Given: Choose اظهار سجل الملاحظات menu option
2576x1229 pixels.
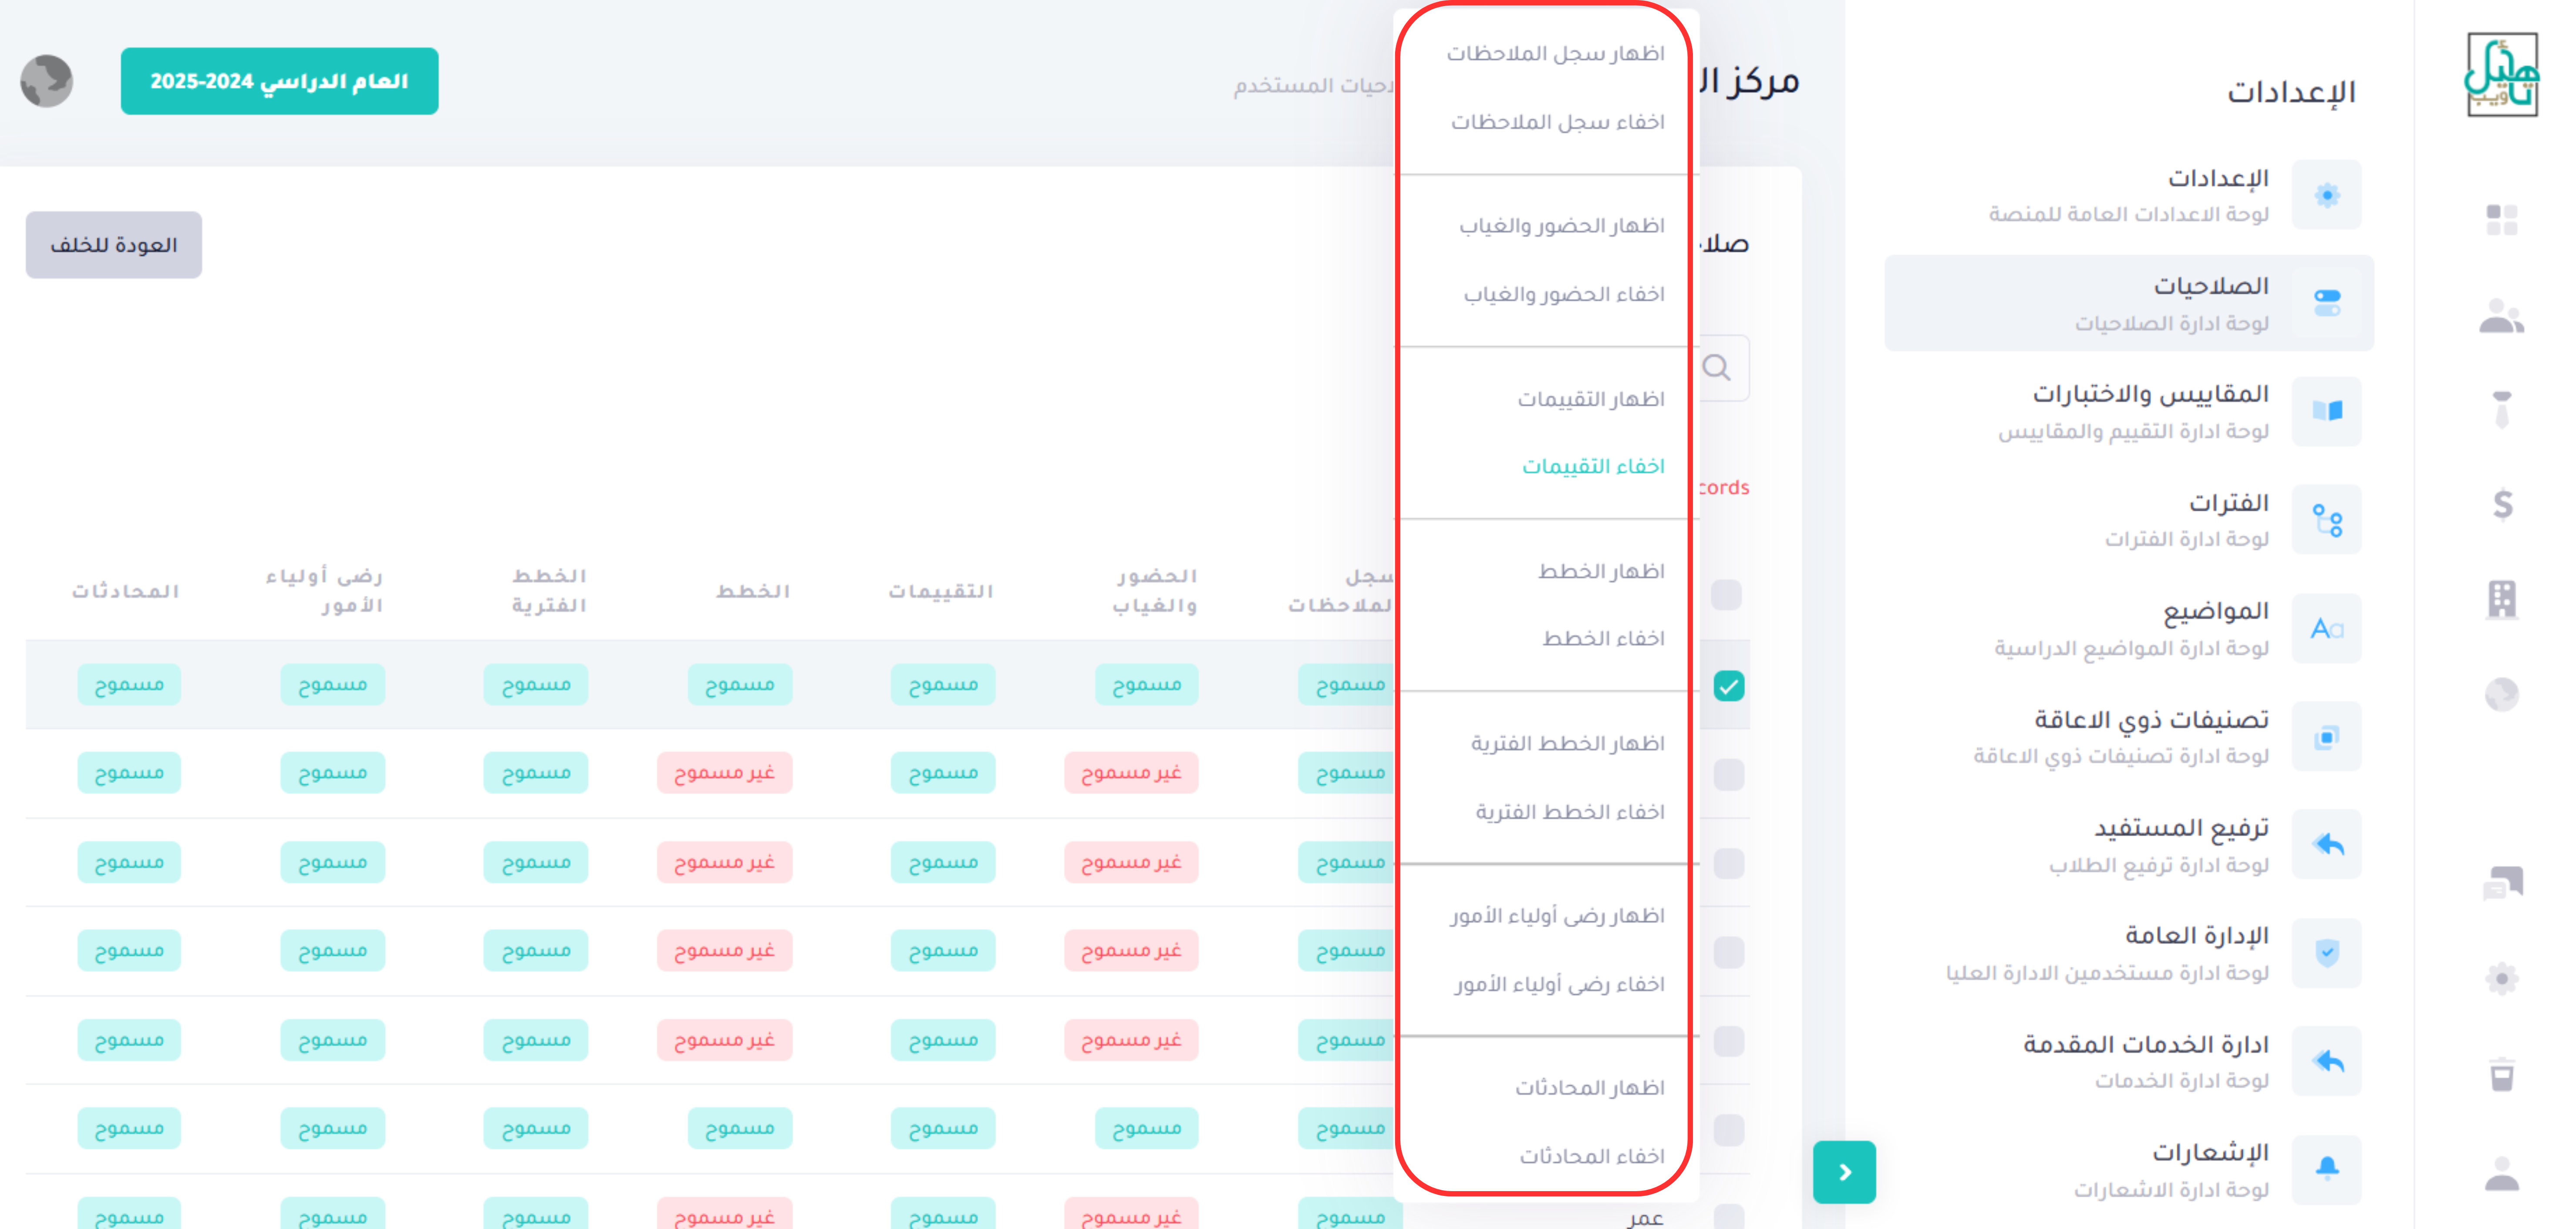Looking at the screenshot, I should (1555, 54).
